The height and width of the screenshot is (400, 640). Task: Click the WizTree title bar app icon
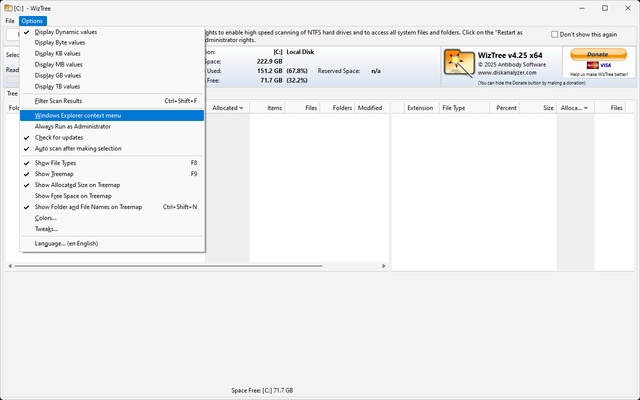[x=8, y=8]
